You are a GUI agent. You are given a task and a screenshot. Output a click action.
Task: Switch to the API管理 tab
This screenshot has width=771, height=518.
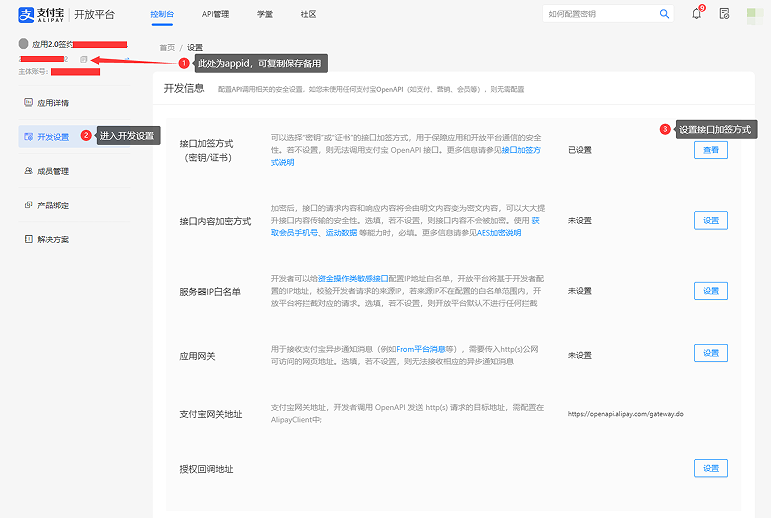(x=215, y=14)
